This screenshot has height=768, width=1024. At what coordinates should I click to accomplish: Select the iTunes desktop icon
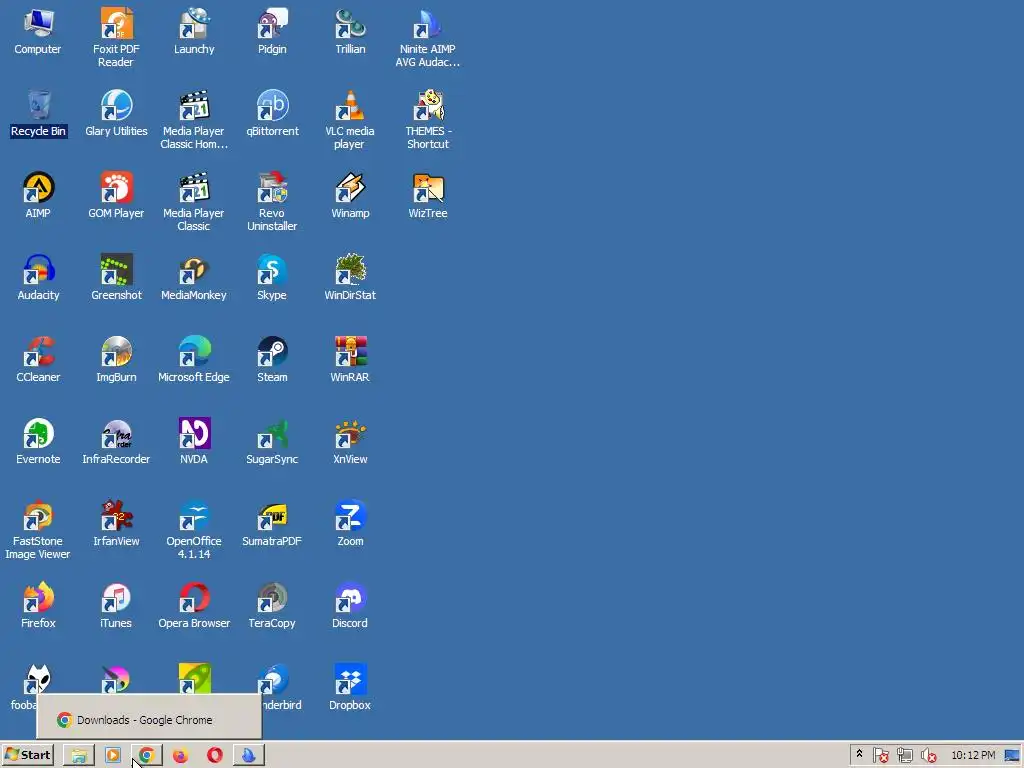click(x=116, y=606)
